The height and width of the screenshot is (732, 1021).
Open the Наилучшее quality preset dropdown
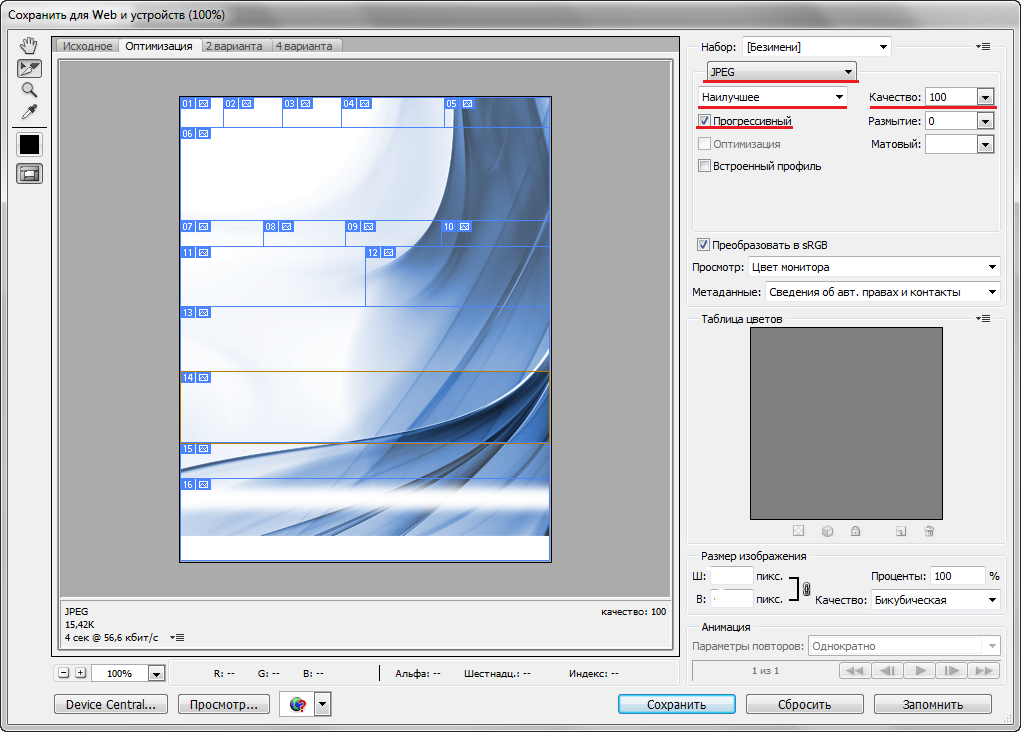[773, 97]
